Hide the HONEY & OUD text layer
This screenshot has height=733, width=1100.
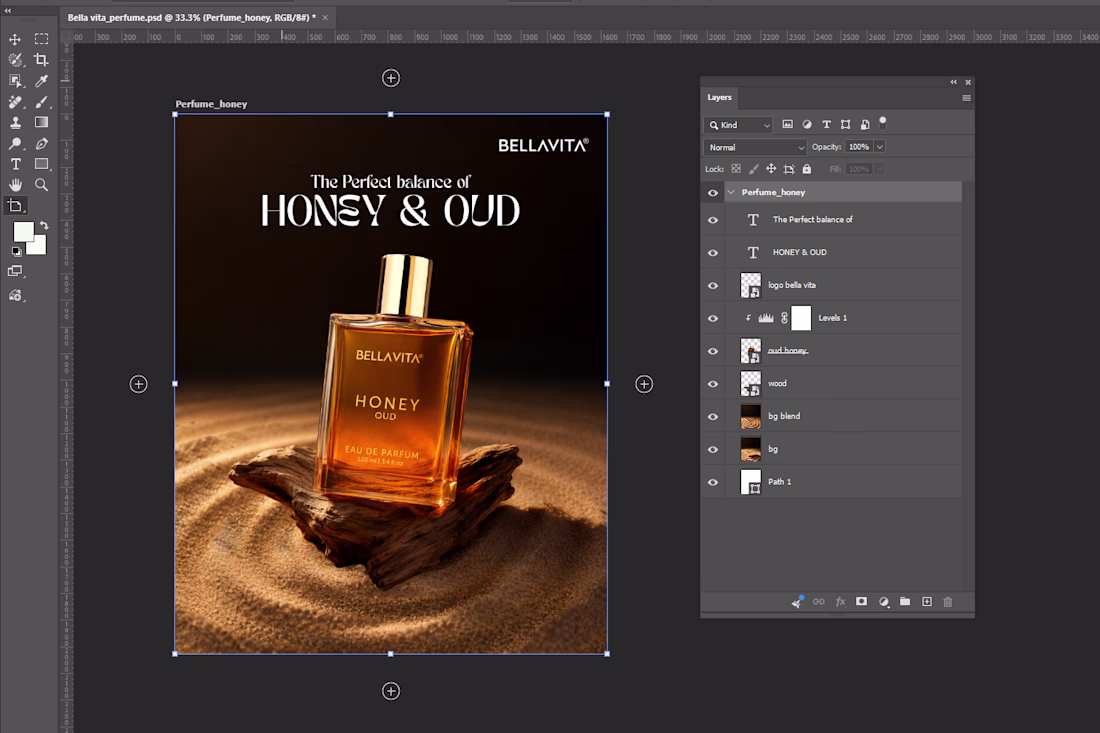713,253
